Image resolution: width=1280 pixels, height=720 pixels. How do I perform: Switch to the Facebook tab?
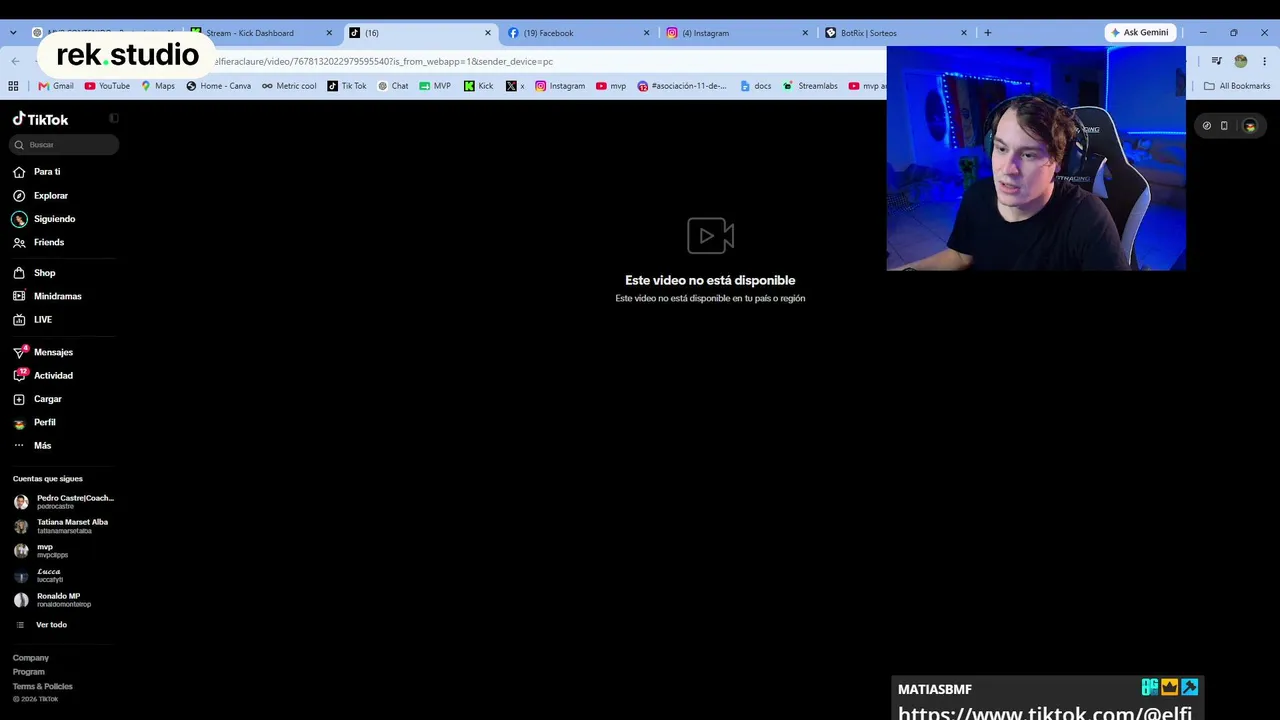(577, 33)
